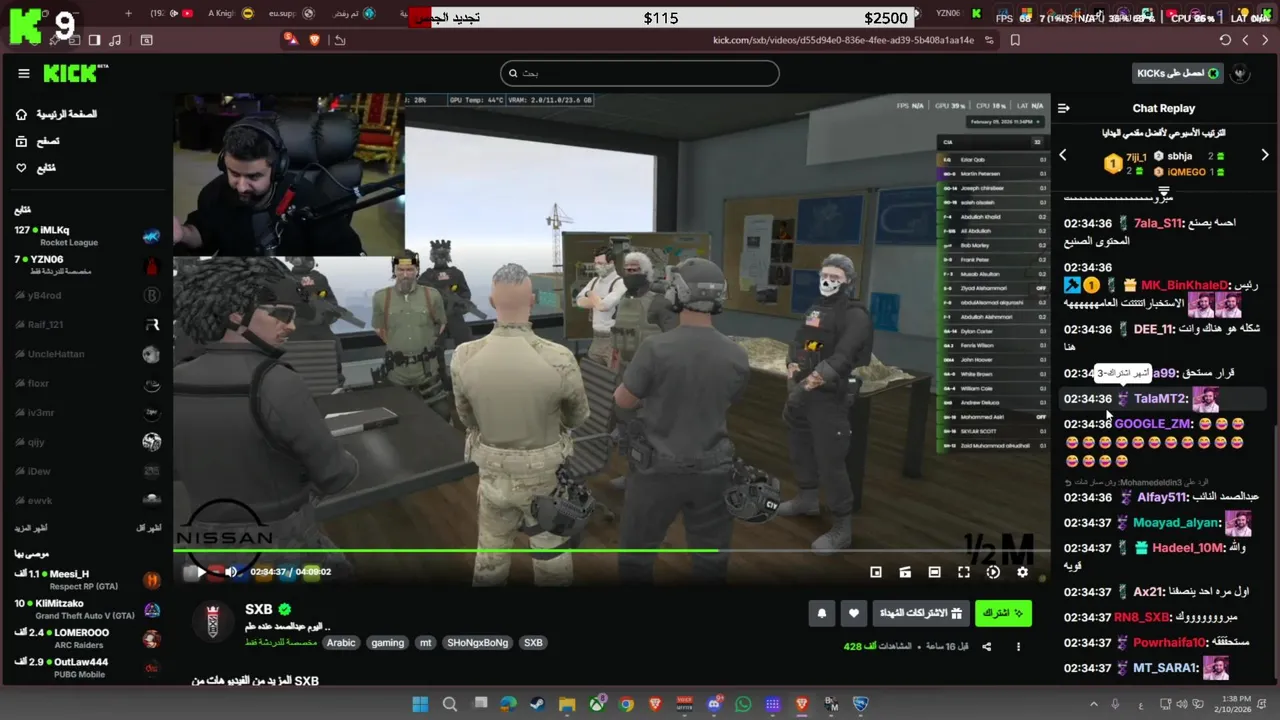1280x720 pixels.
Task: Open WhatsApp from taskbar
Action: point(743,704)
